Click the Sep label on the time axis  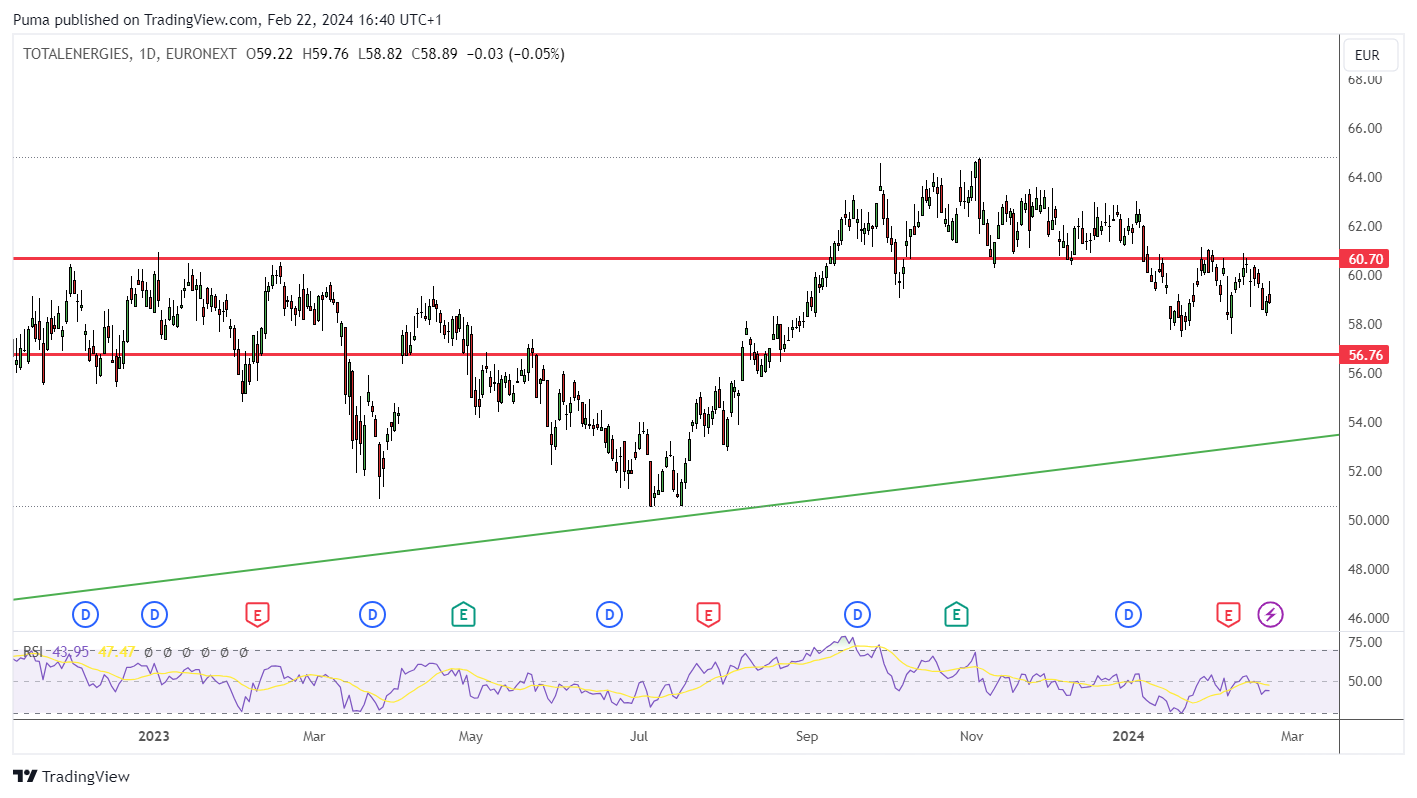tap(807, 737)
